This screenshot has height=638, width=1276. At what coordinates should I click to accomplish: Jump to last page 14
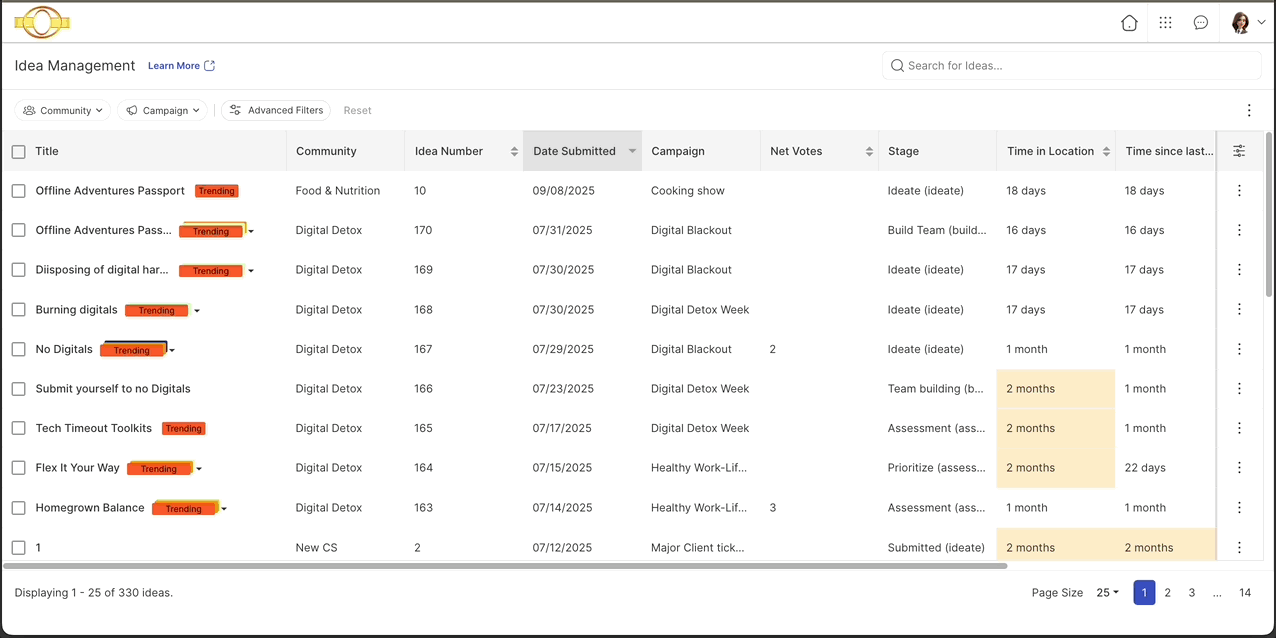point(1245,593)
